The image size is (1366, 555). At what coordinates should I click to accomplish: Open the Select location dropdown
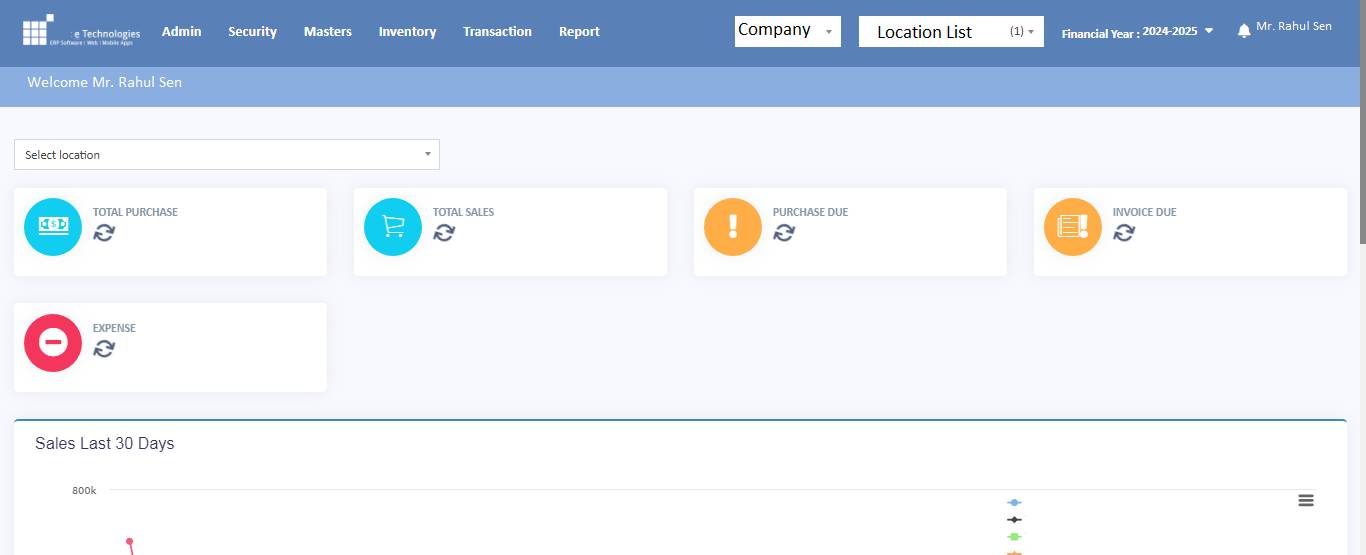pyautogui.click(x=227, y=154)
